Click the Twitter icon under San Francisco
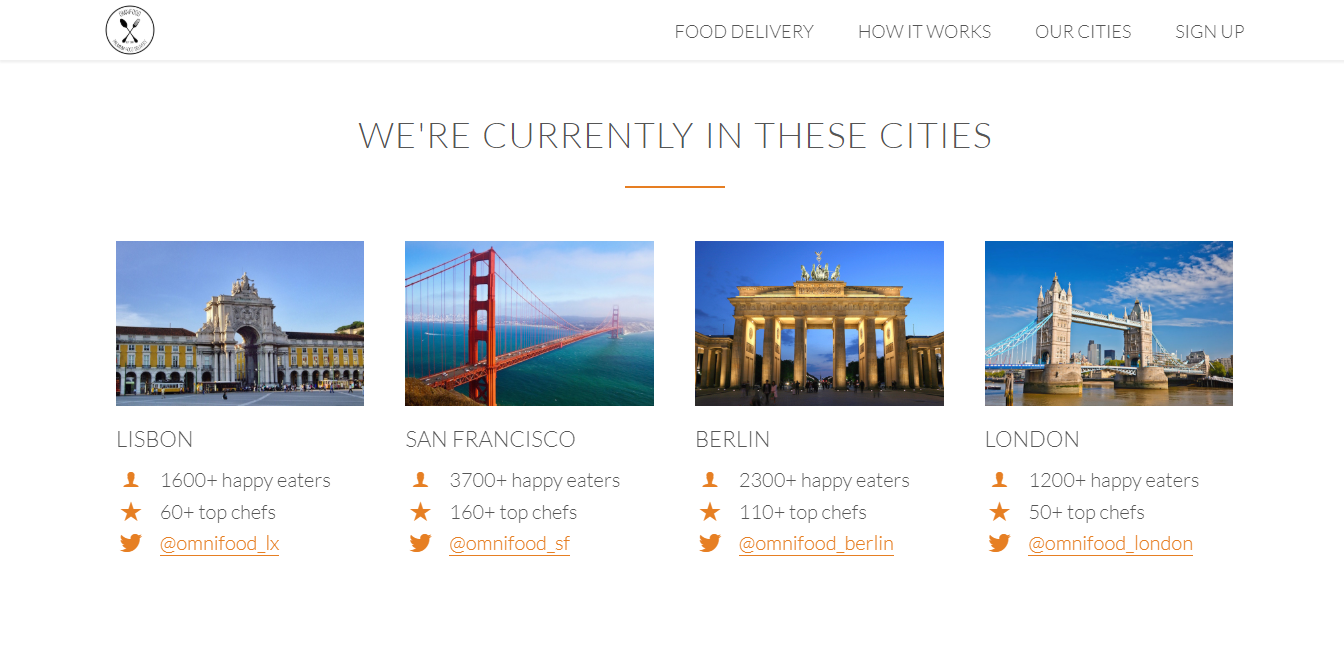 click(x=420, y=544)
